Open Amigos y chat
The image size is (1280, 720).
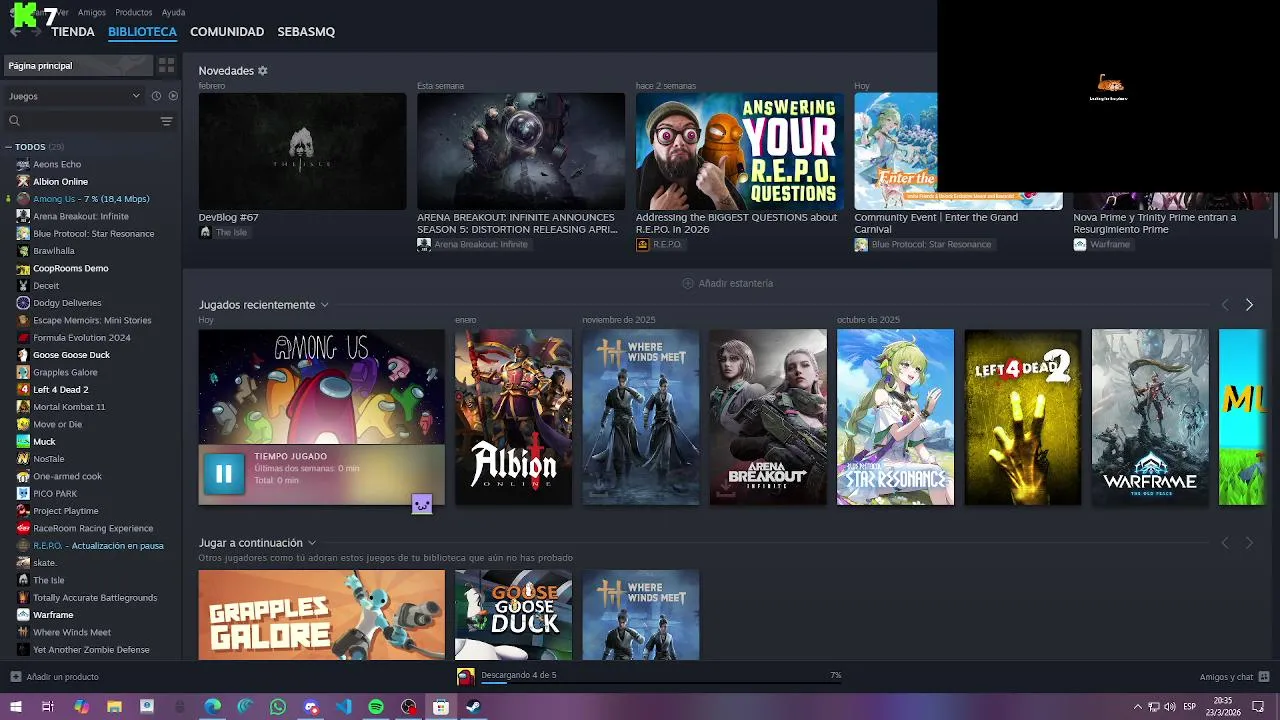[1226, 677]
